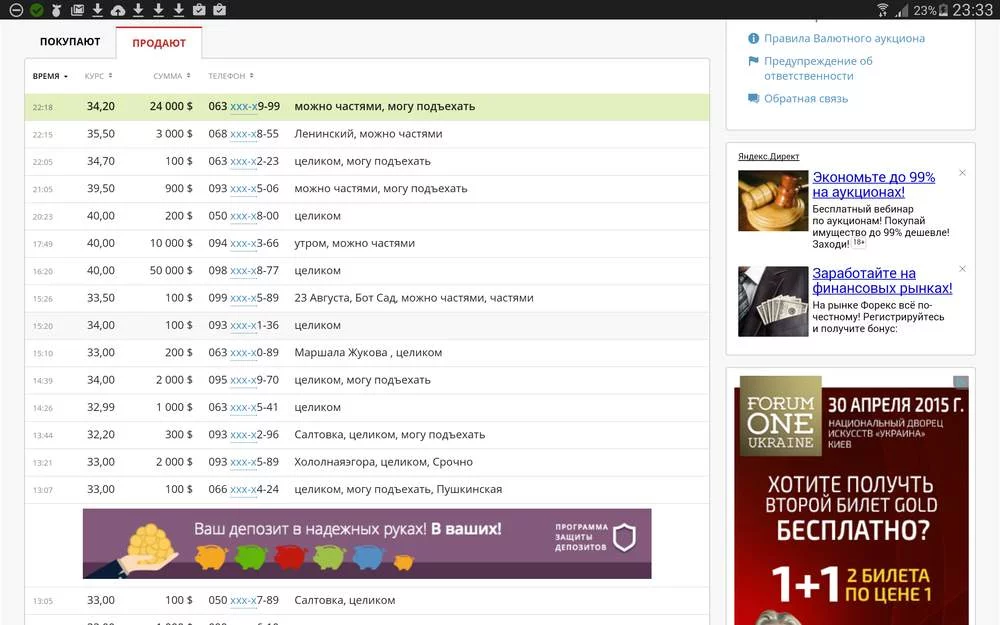
Task: Sort the table by КУРС column
Action: coord(98,76)
